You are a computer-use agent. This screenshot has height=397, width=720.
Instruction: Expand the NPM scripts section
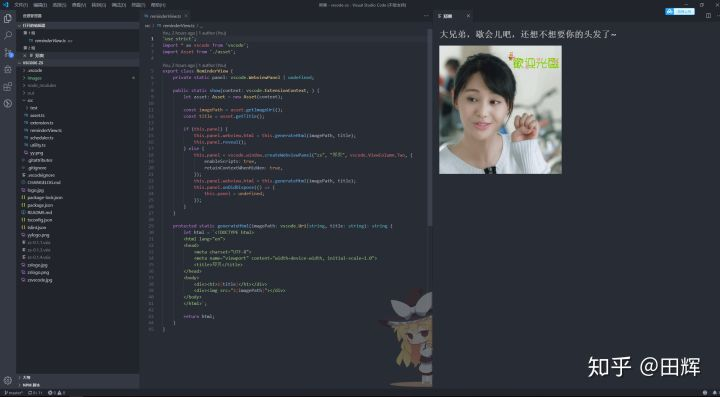coord(31,385)
